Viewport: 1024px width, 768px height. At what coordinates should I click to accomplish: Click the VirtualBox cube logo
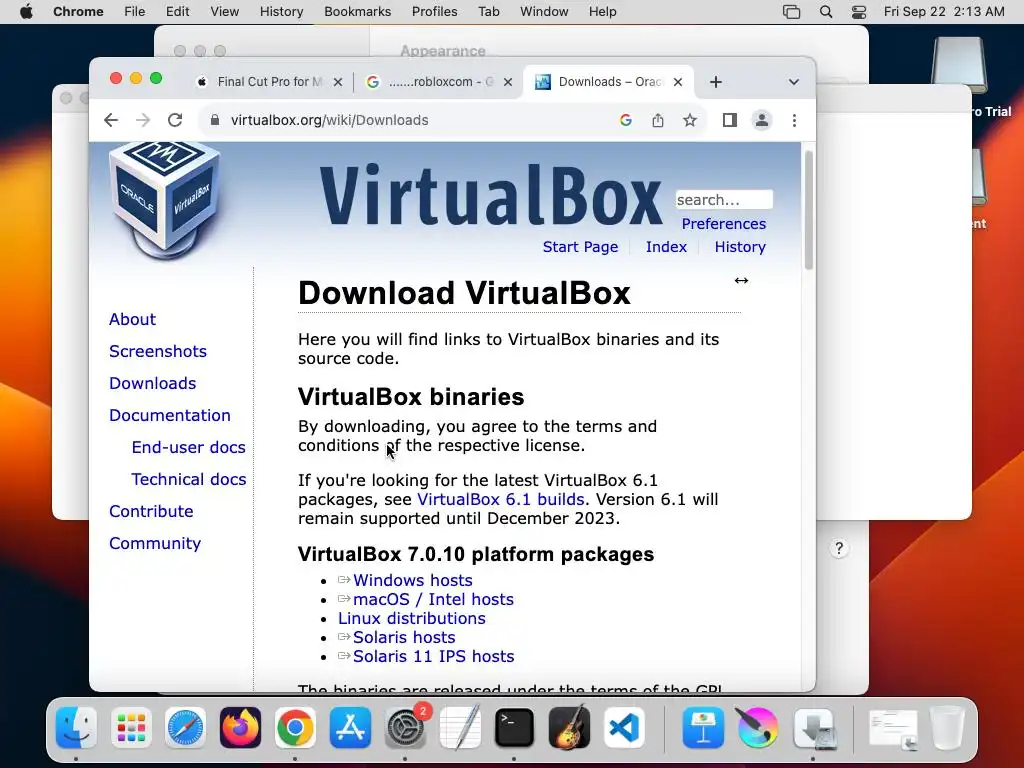point(165,201)
